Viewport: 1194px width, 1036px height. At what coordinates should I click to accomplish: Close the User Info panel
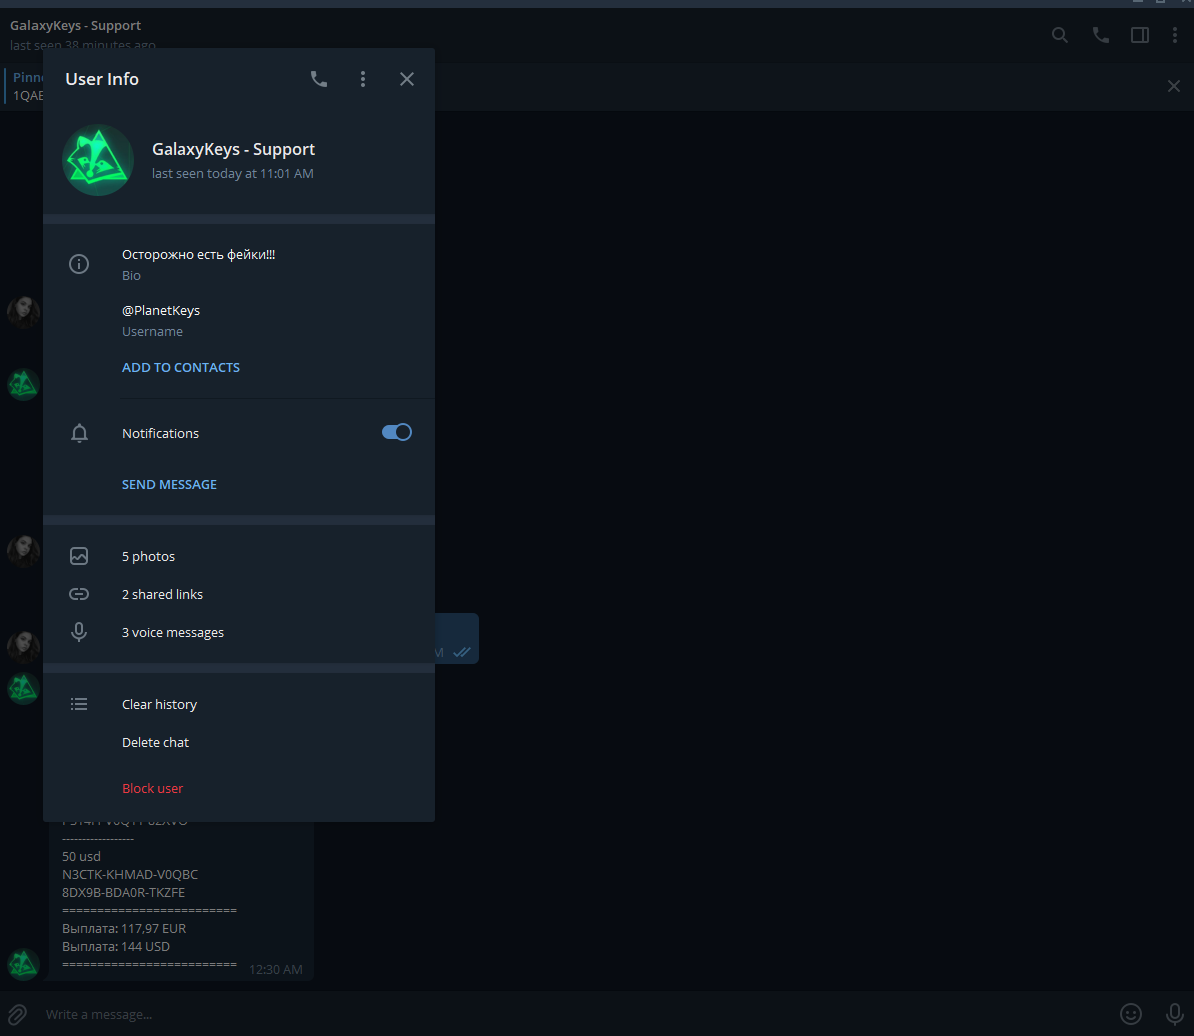tap(407, 79)
